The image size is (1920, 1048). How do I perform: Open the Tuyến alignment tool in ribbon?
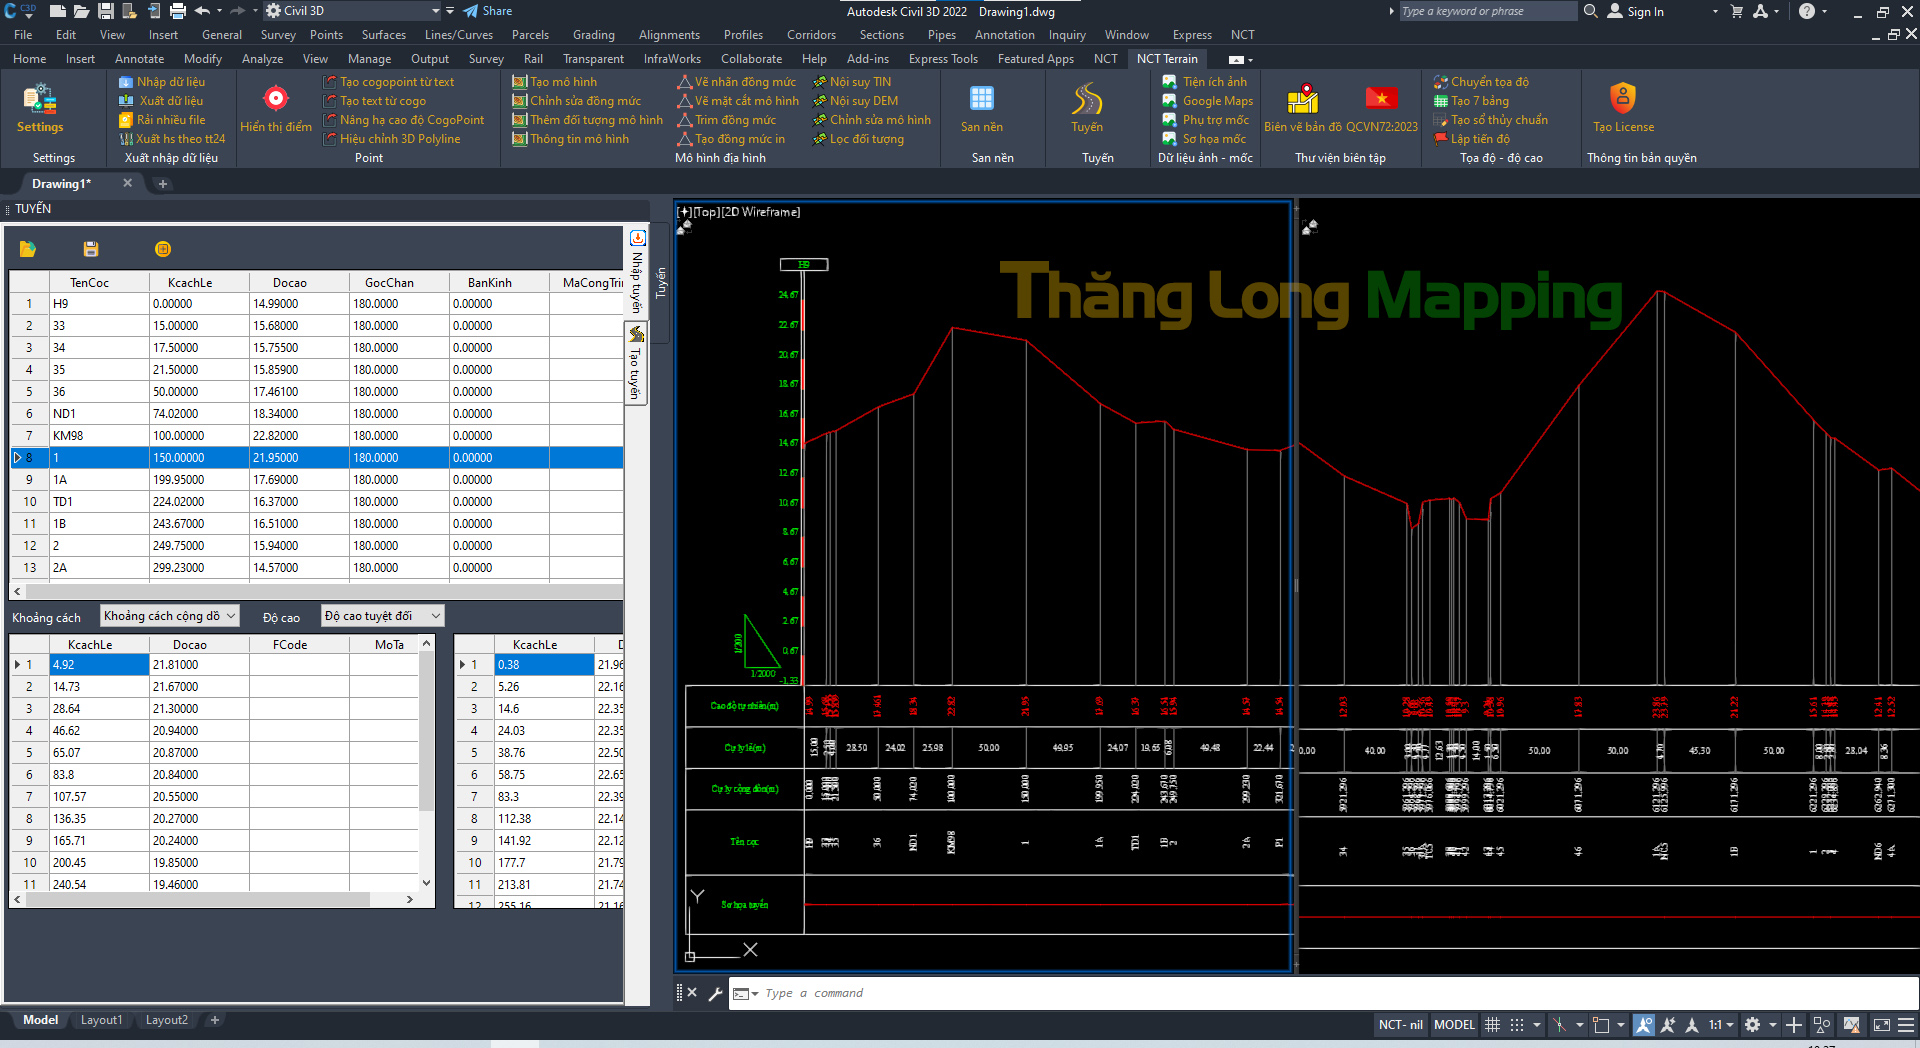[1086, 100]
